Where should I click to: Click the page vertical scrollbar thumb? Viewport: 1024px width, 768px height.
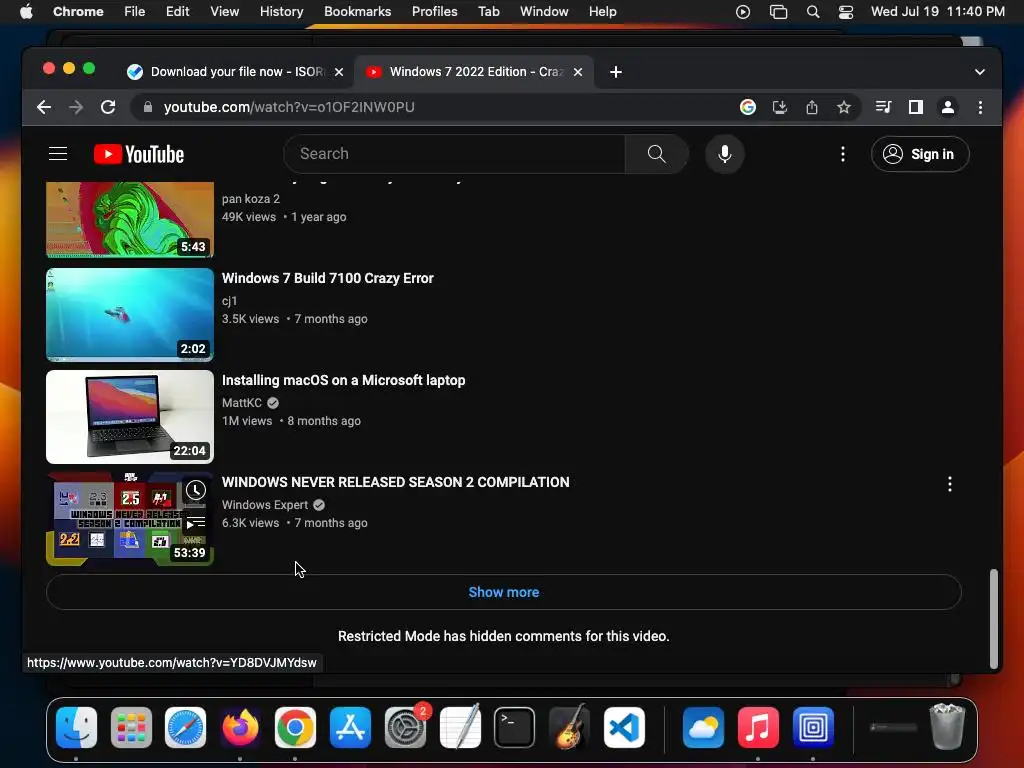pyautogui.click(x=993, y=618)
